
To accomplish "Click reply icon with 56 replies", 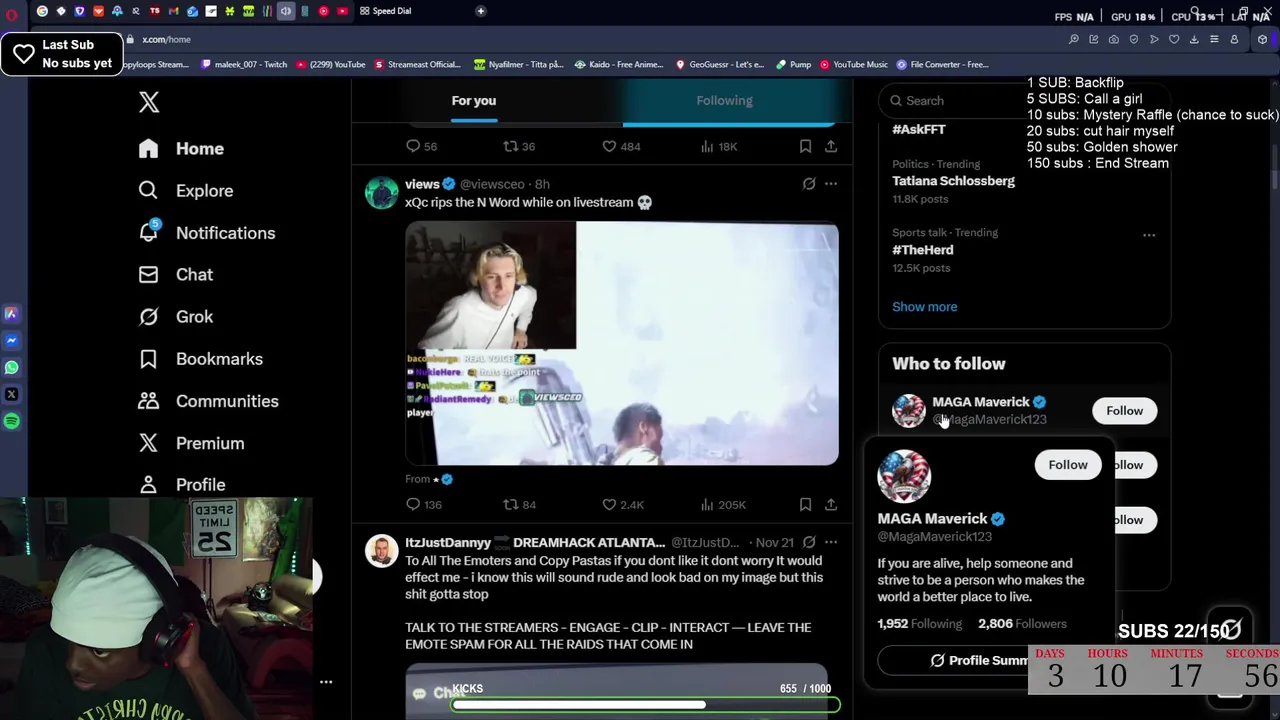I will 413,146.
